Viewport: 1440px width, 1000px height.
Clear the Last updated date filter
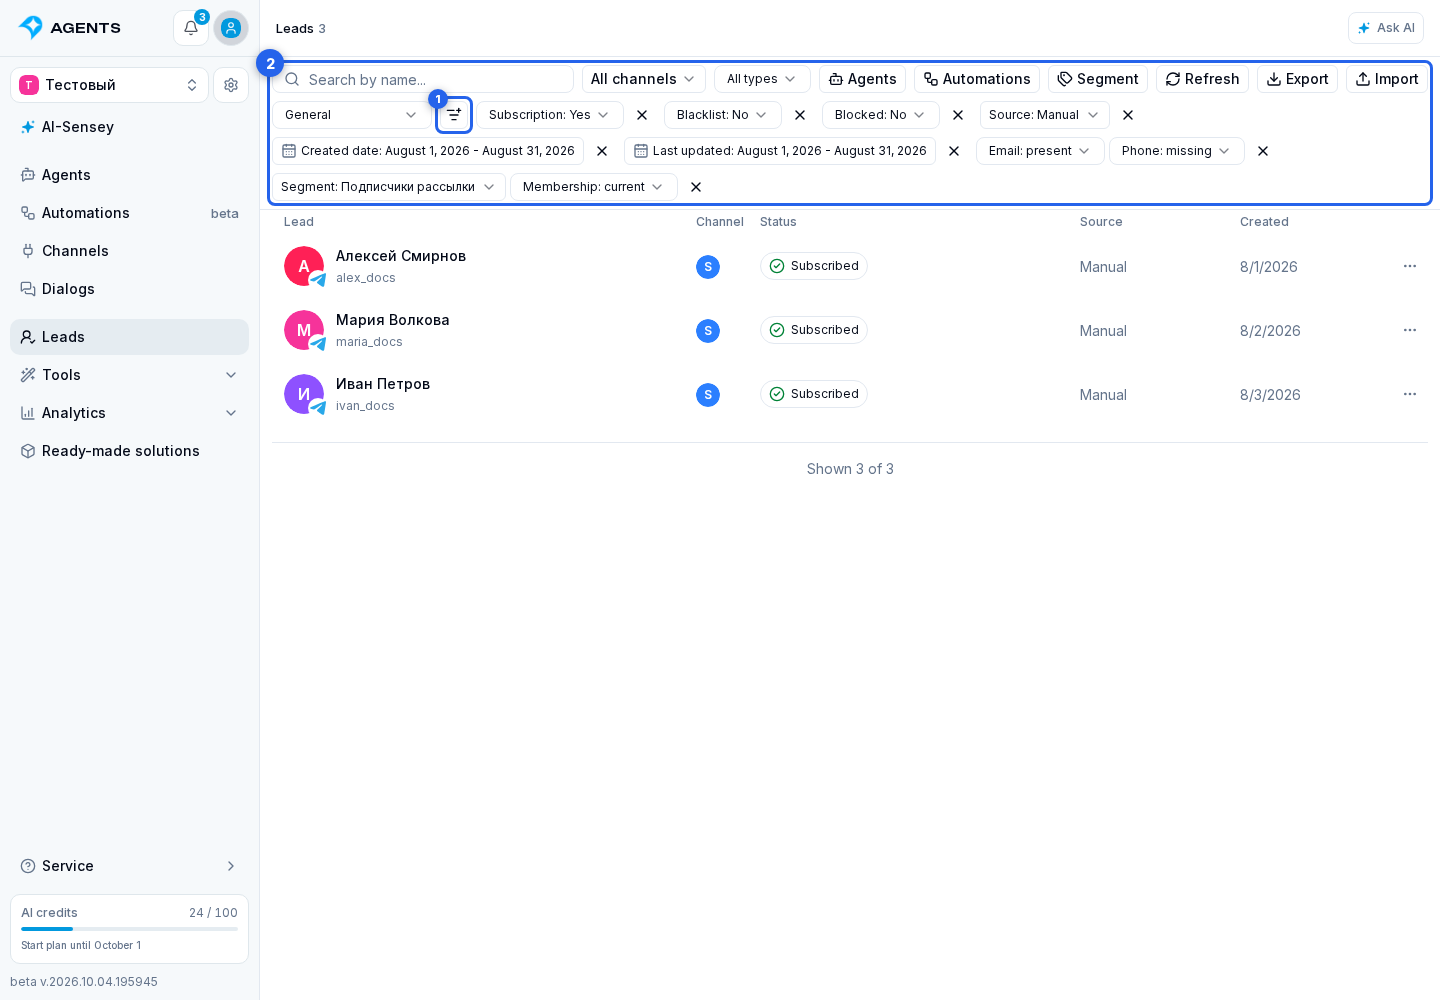pos(954,151)
